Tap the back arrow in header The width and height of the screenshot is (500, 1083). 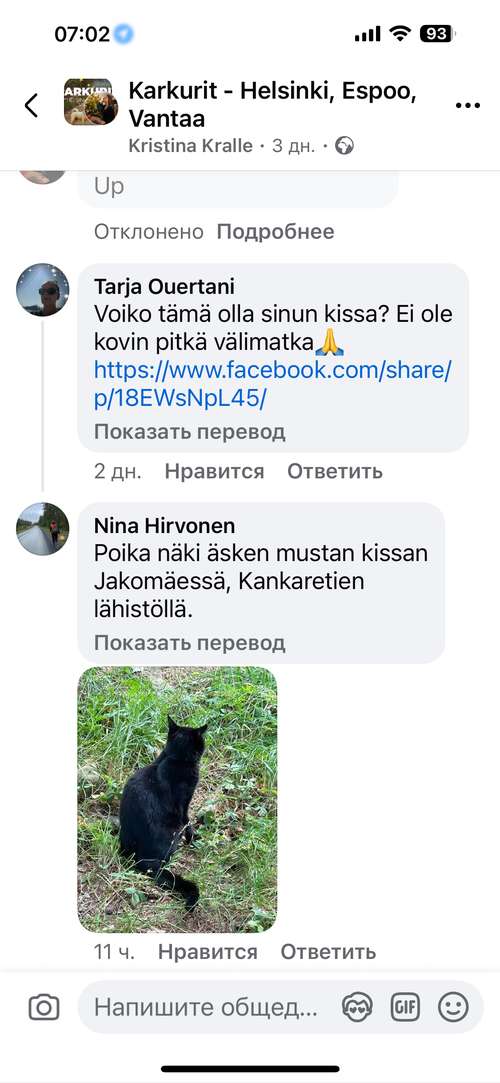tap(31, 106)
